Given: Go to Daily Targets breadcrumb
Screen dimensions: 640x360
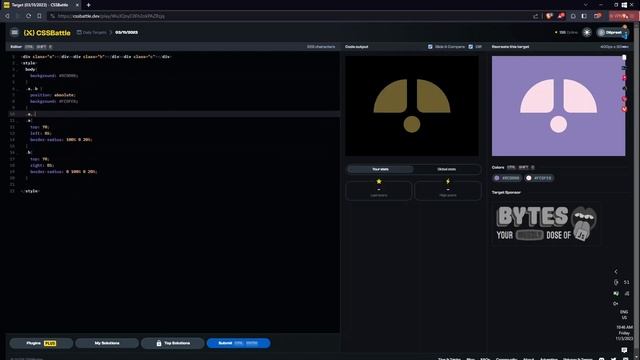Looking at the screenshot, I should (91, 32).
